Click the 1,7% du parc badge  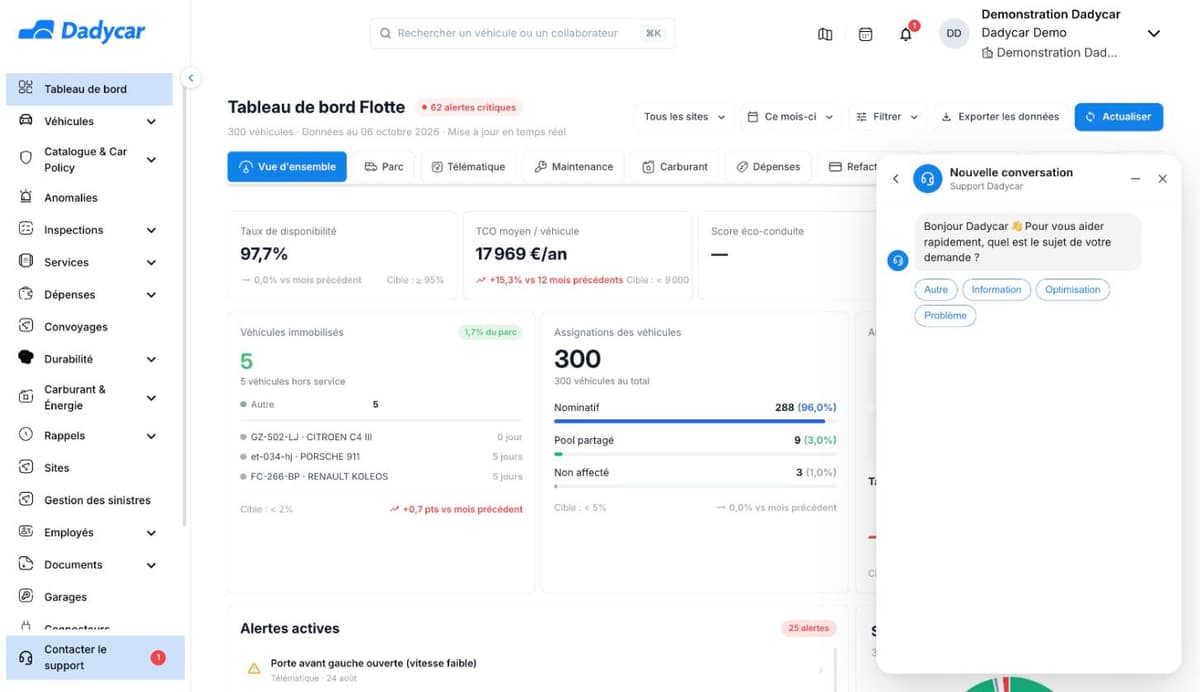tap(490, 332)
